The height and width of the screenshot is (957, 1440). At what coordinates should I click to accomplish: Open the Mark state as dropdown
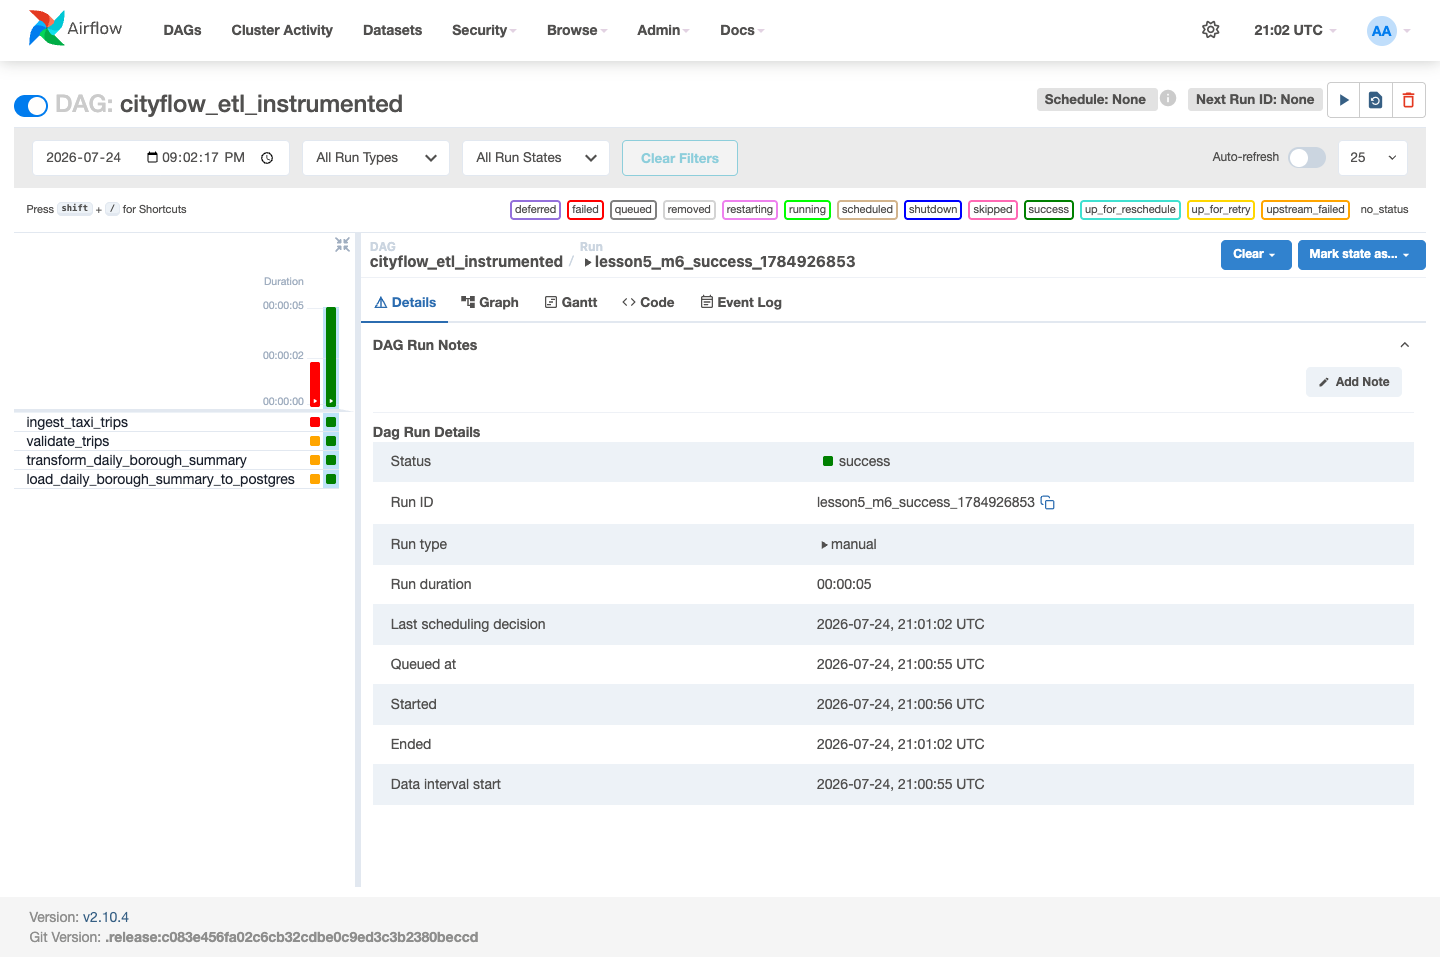coord(1361,254)
